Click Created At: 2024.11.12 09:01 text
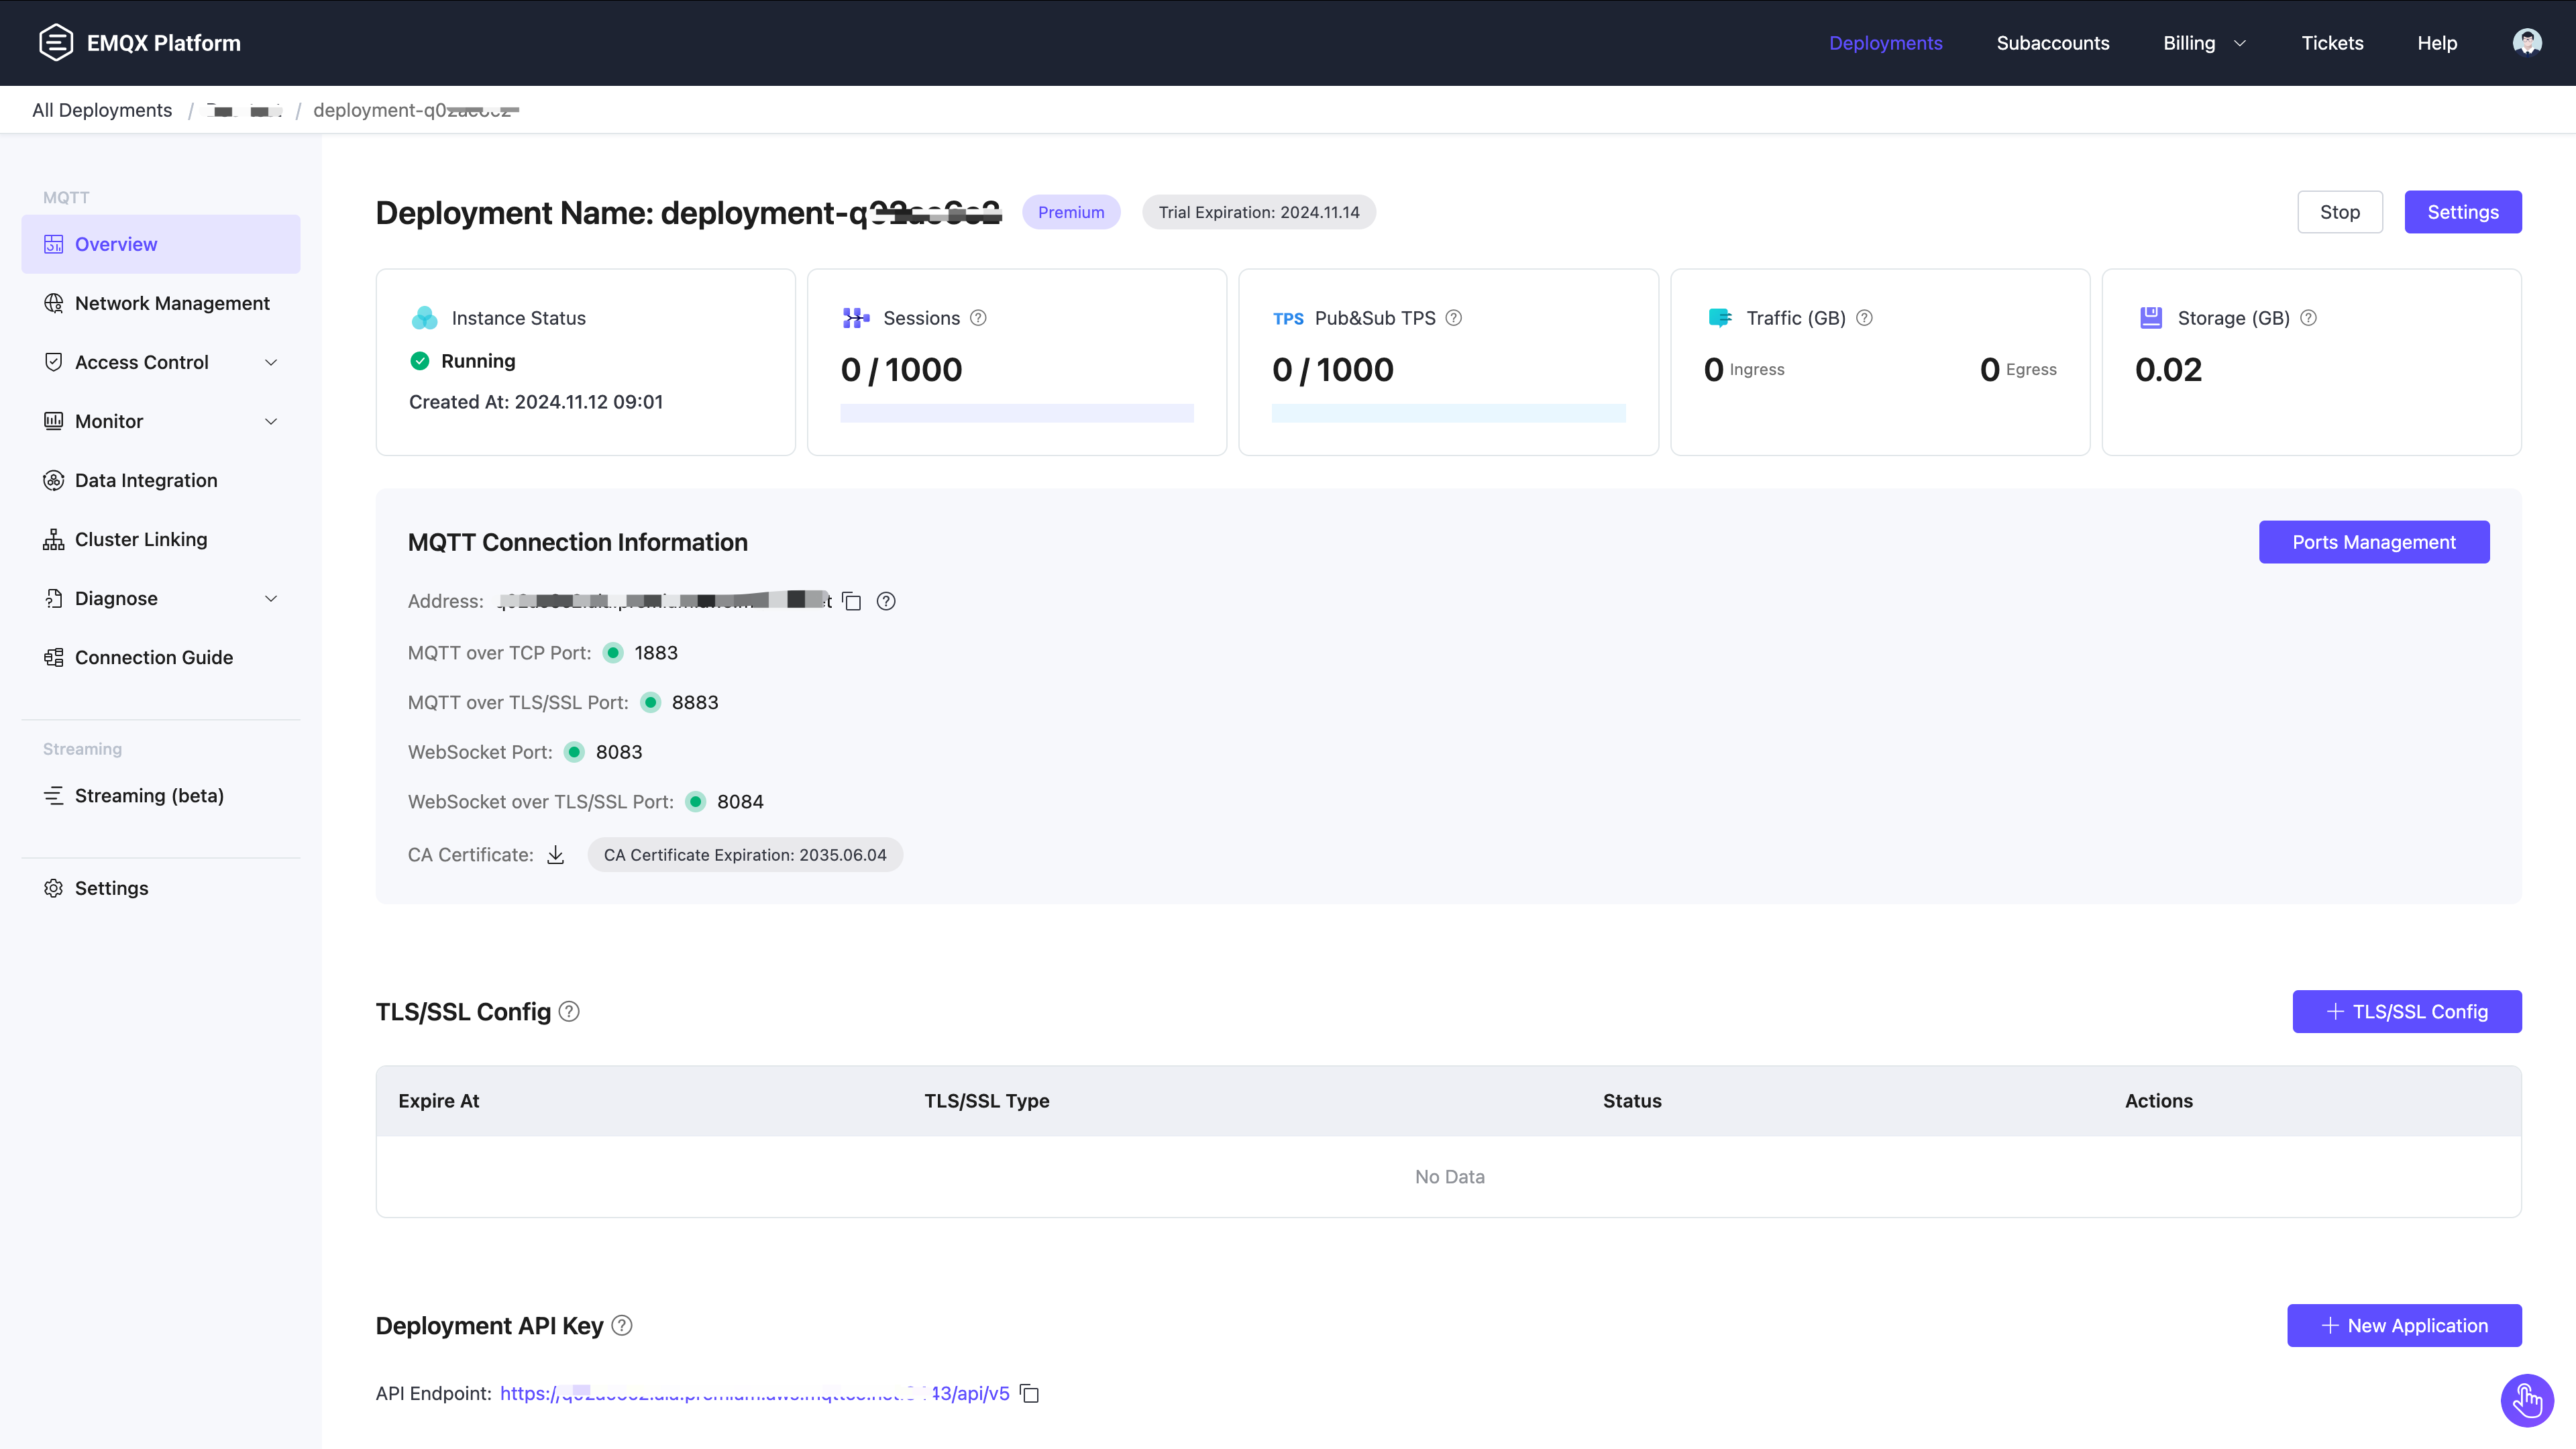The width and height of the screenshot is (2576, 1449). tap(536, 402)
